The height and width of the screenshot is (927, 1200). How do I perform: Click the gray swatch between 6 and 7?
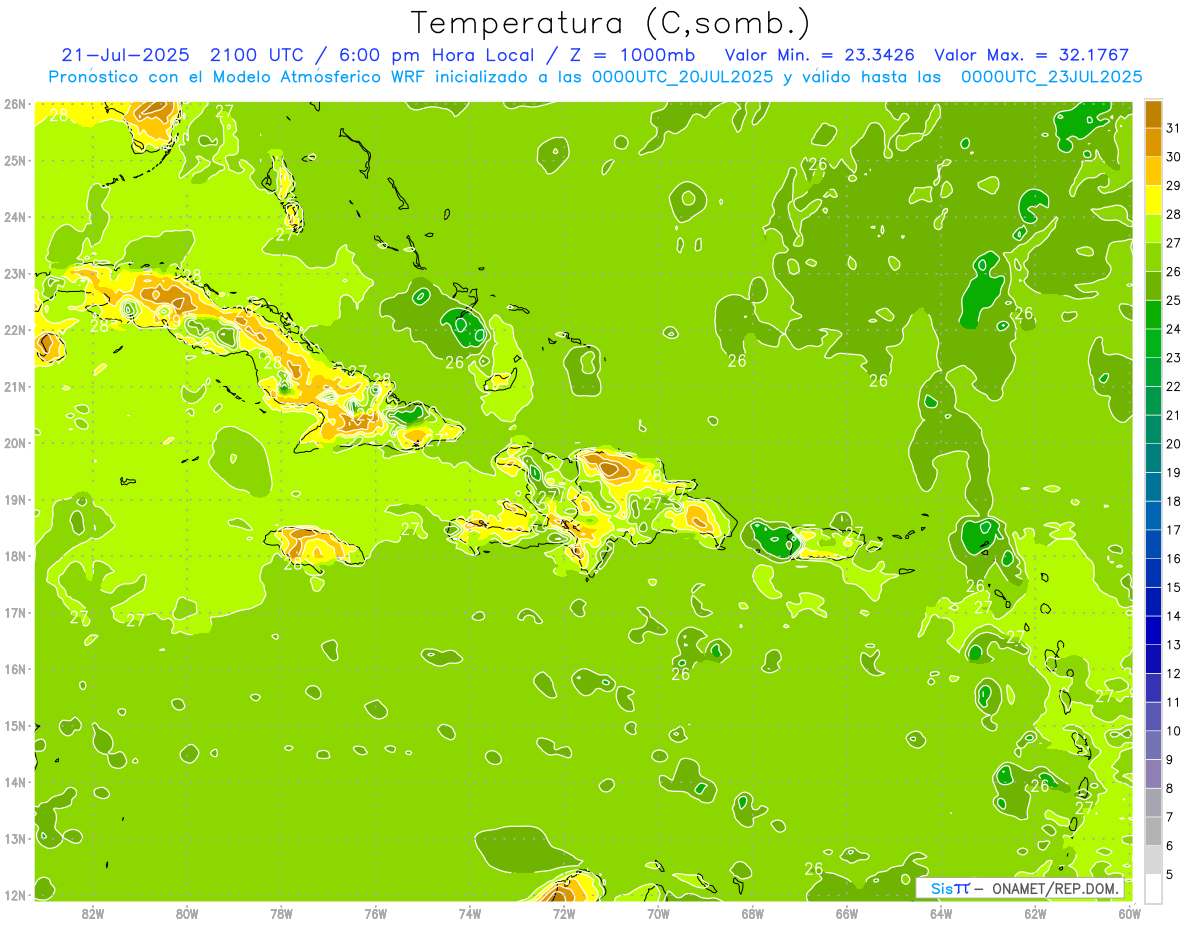tap(1153, 831)
